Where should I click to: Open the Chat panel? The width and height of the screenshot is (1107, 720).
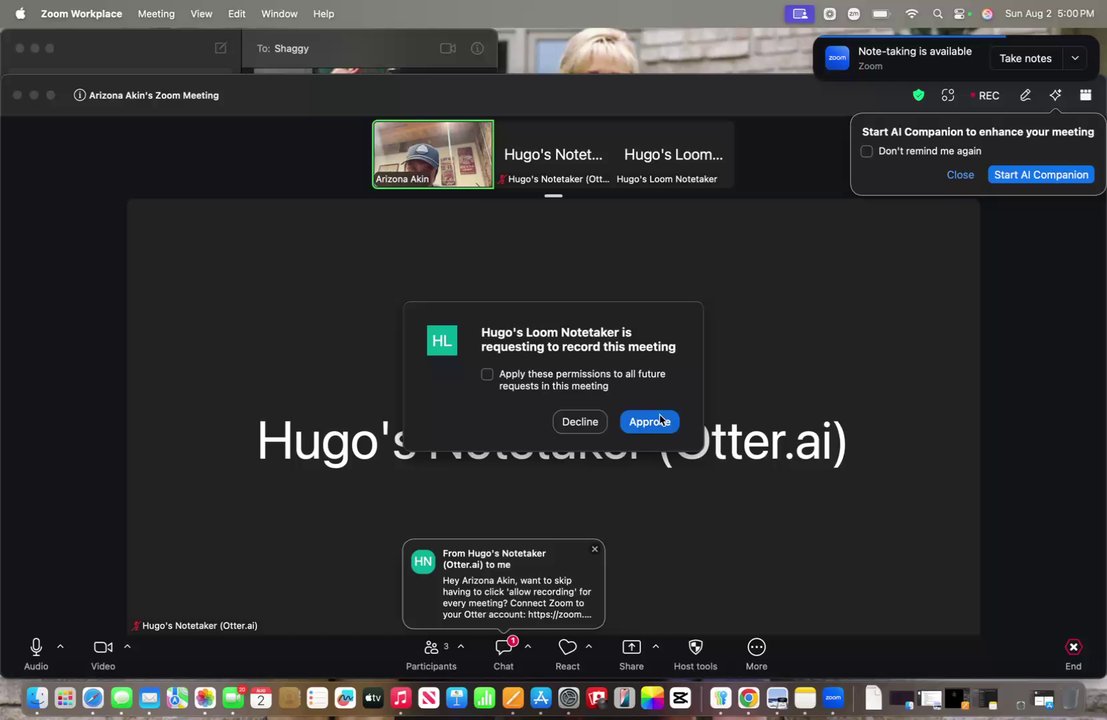[x=503, y=654]
